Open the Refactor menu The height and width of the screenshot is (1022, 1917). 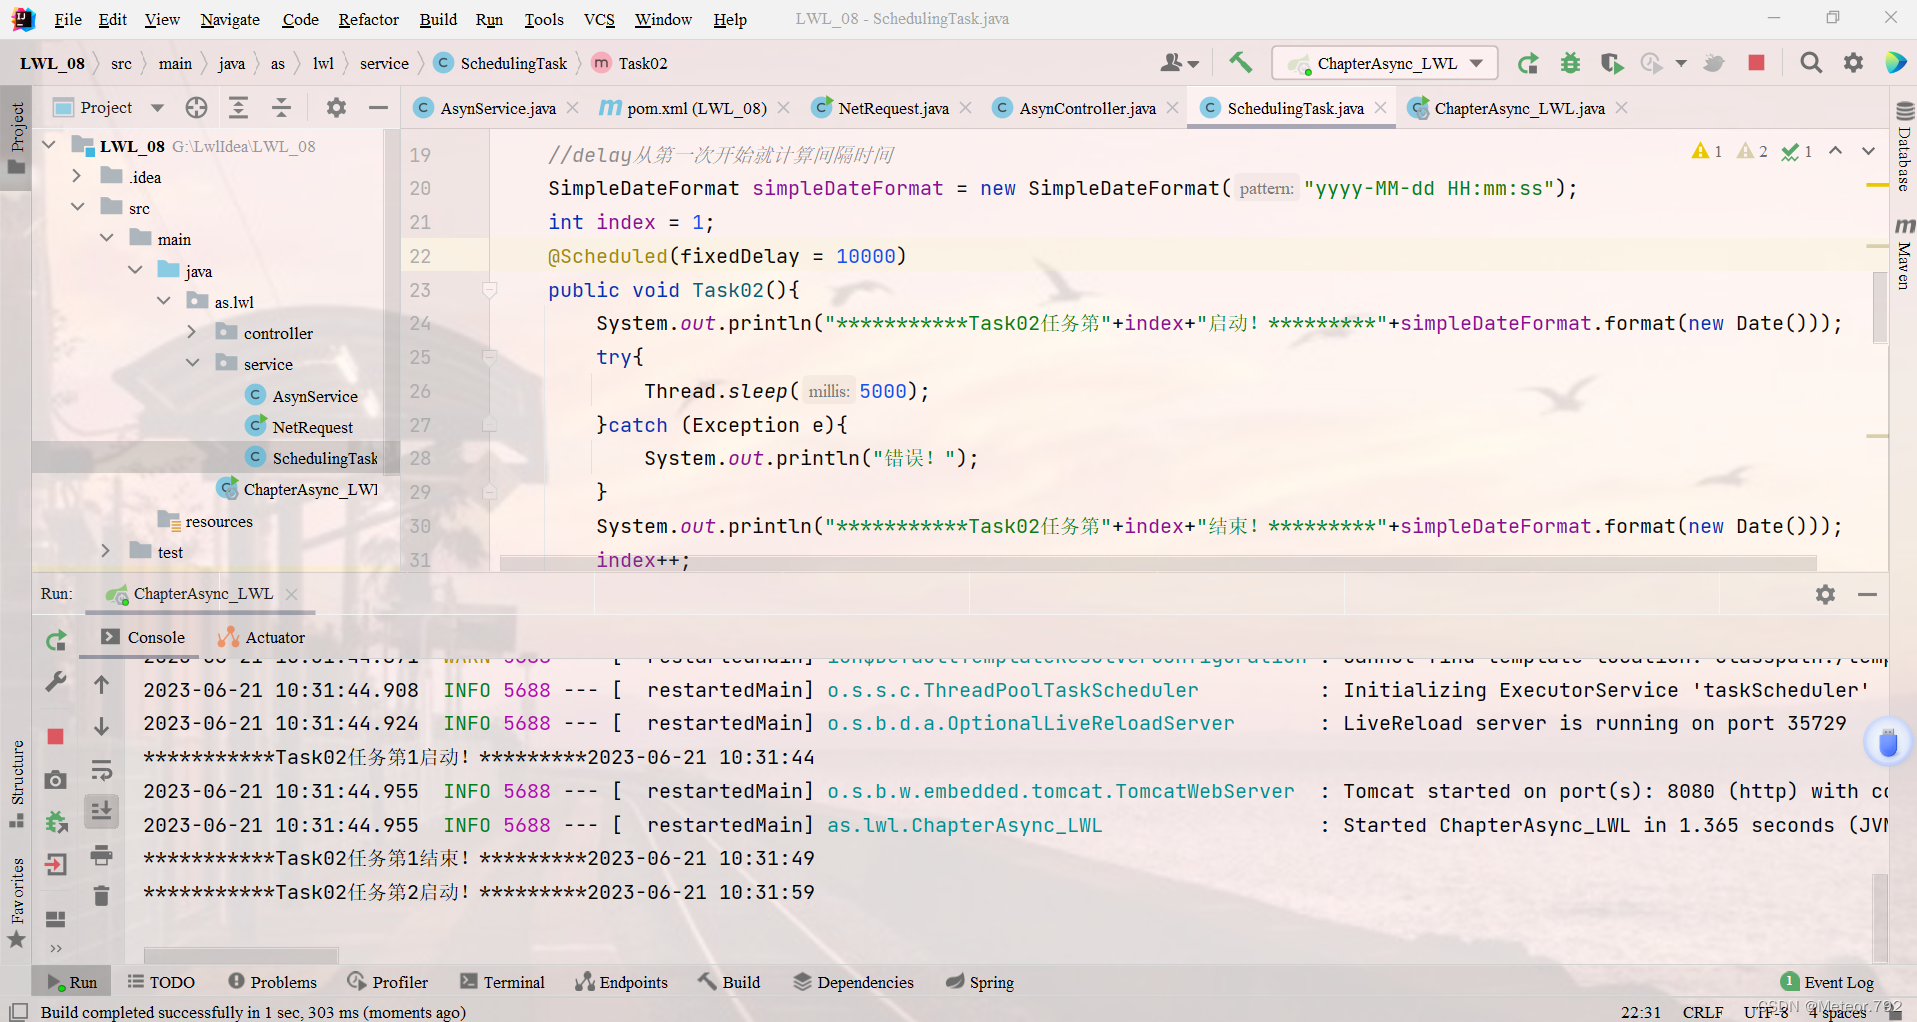tap(368, 19)
